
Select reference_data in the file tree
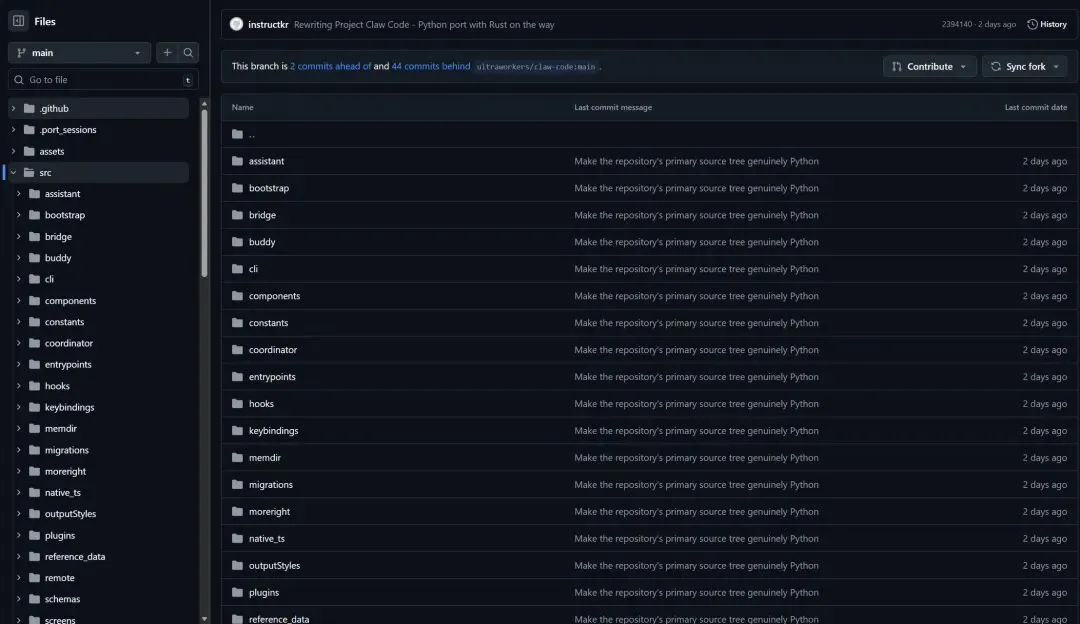[75, 557]
